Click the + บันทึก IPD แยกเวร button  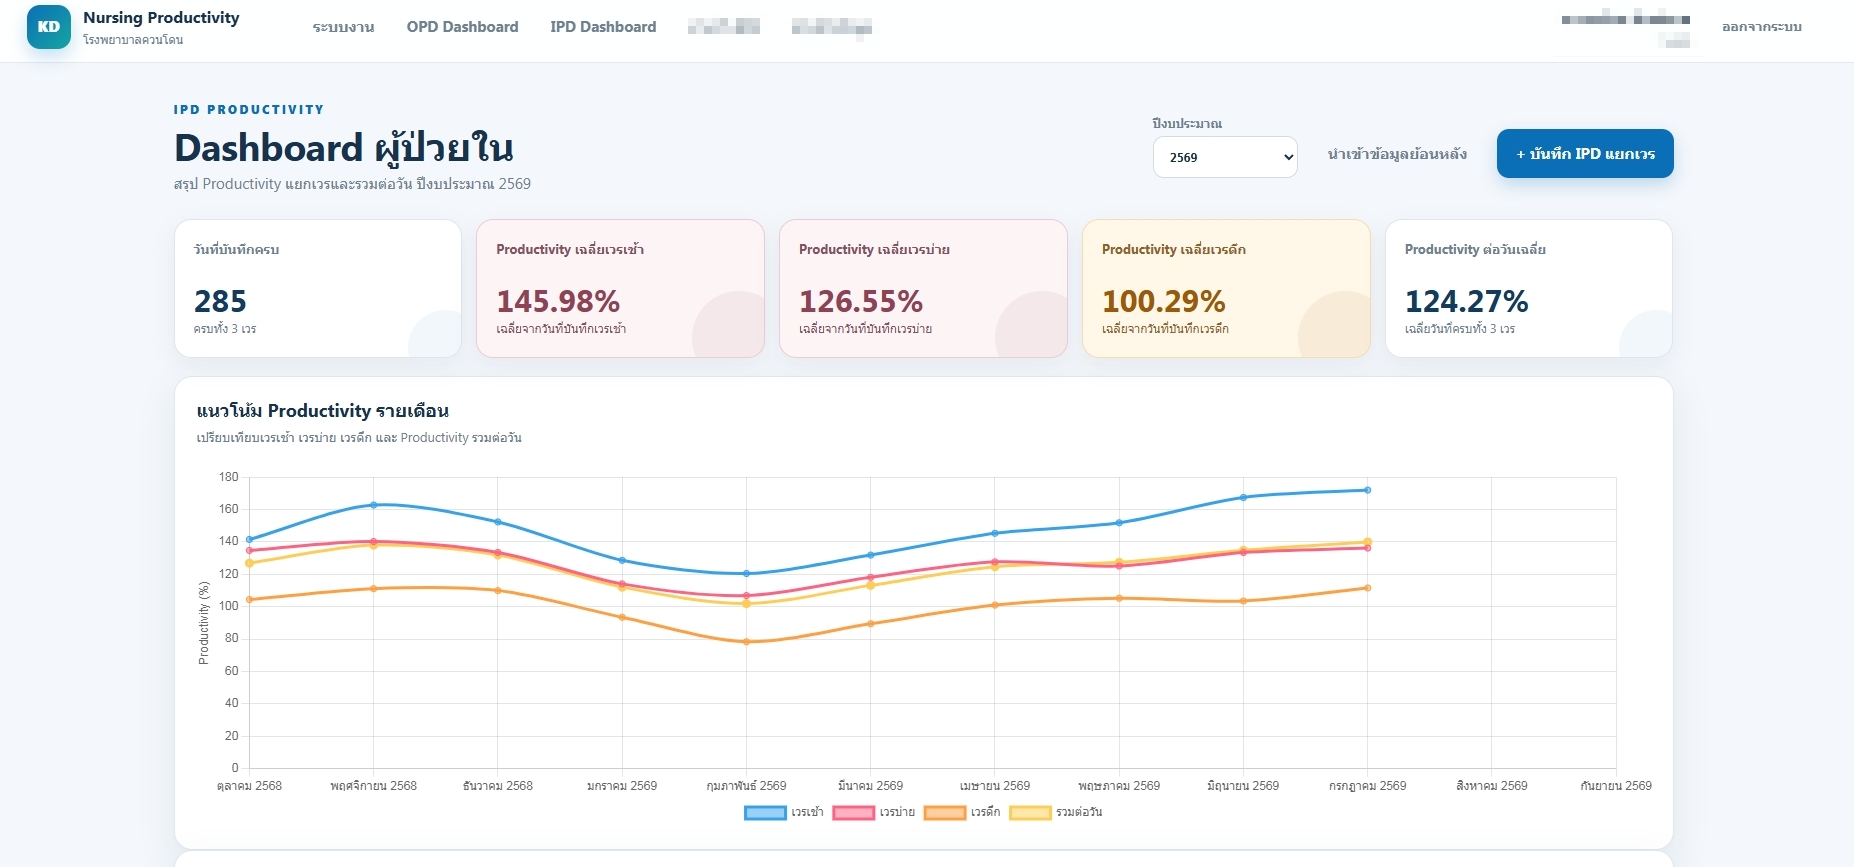[1585, 154]
